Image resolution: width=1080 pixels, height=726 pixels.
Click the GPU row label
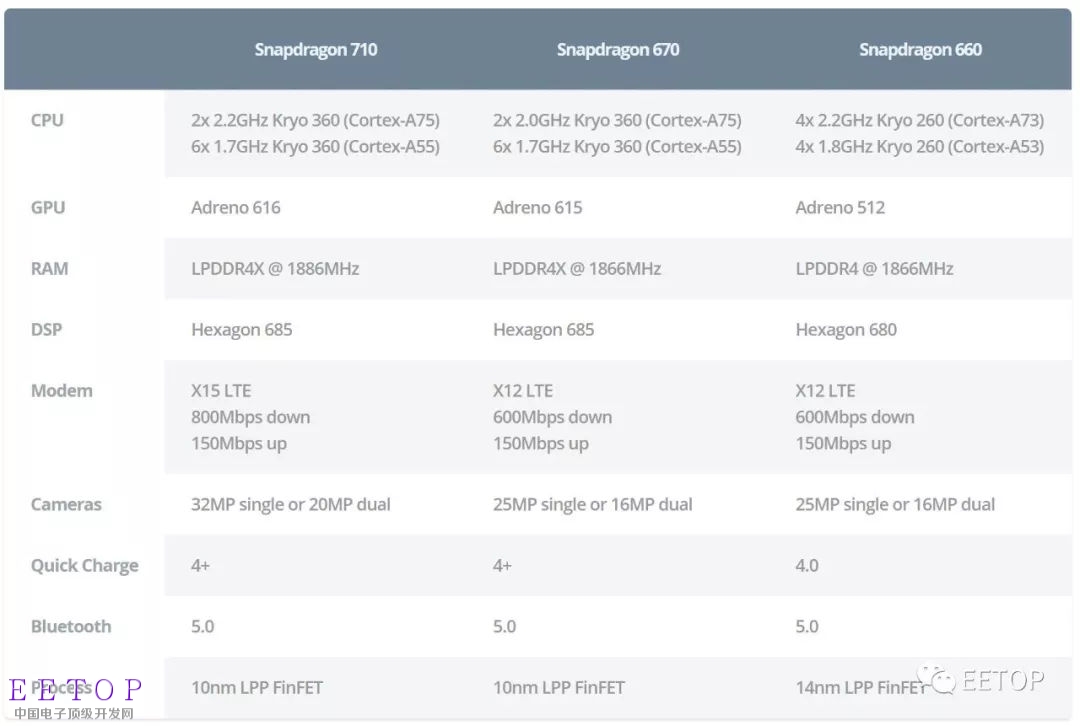pyautogui.click(x=48, y=207)
